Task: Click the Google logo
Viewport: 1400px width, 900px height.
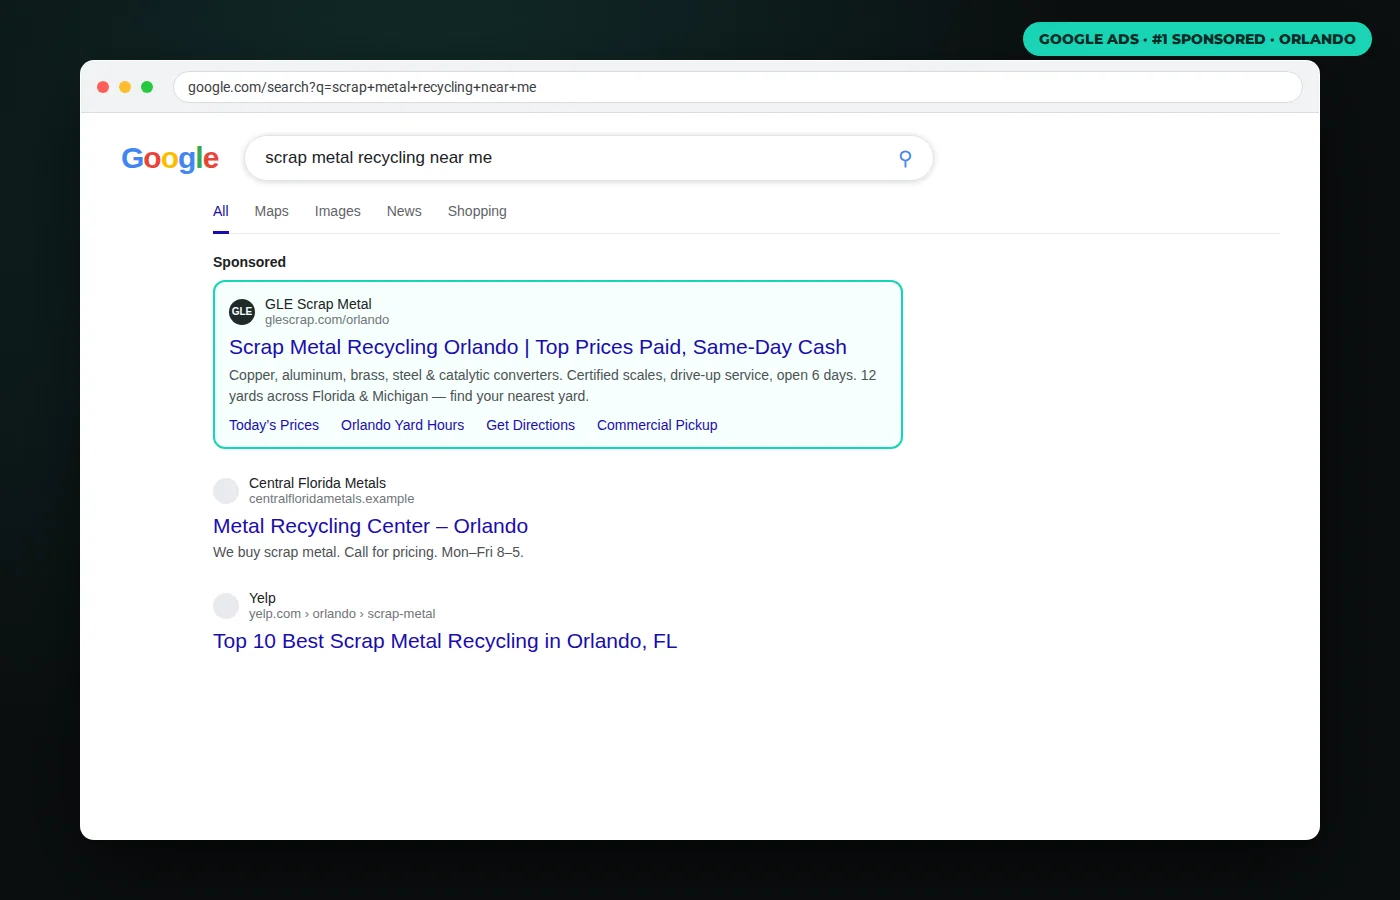Action: pyautogui.click(x=170, y=158)
